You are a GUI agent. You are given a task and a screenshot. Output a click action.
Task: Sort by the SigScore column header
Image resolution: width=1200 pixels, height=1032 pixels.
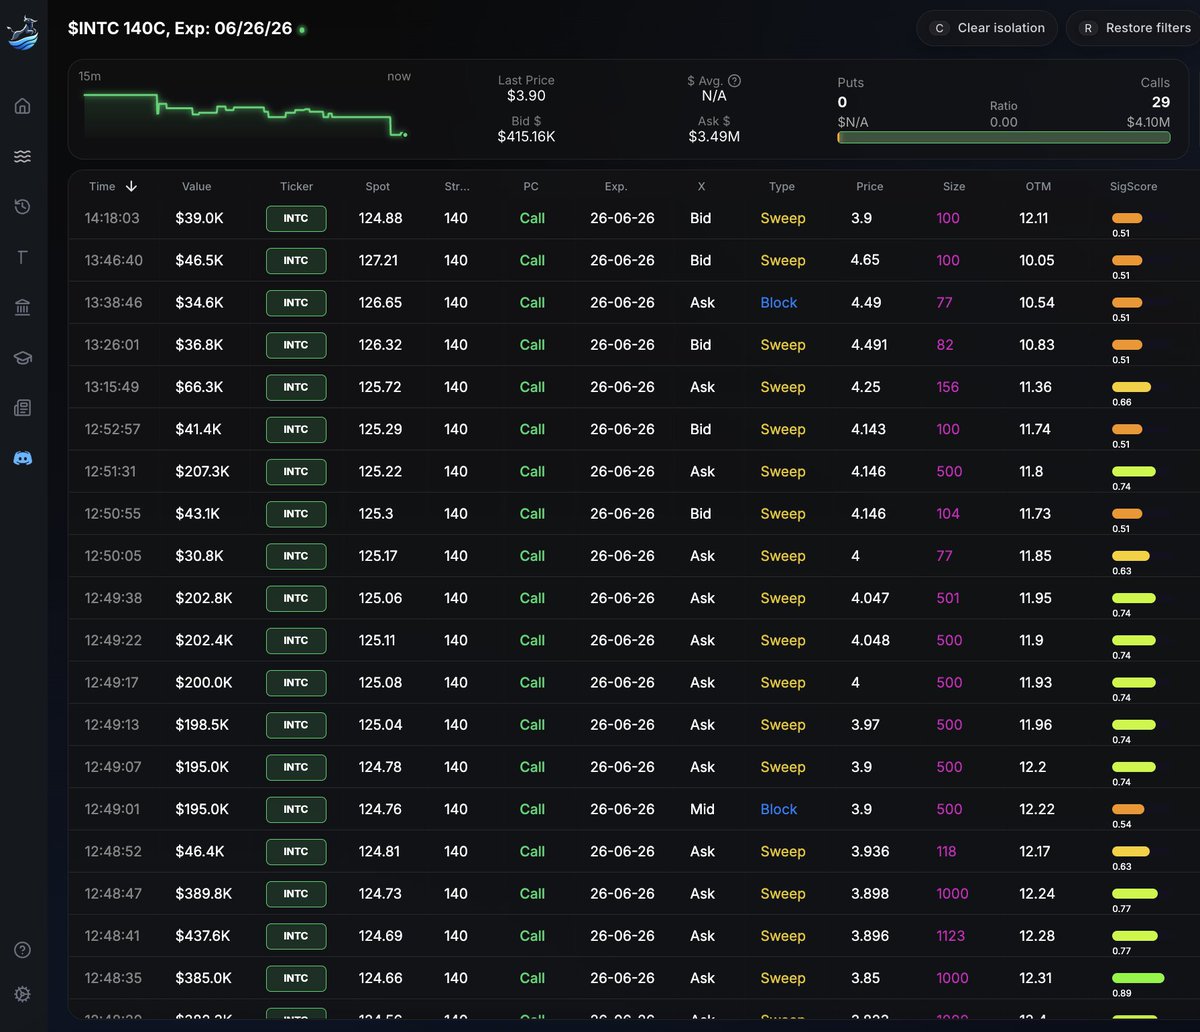(x=1133, y=186)
